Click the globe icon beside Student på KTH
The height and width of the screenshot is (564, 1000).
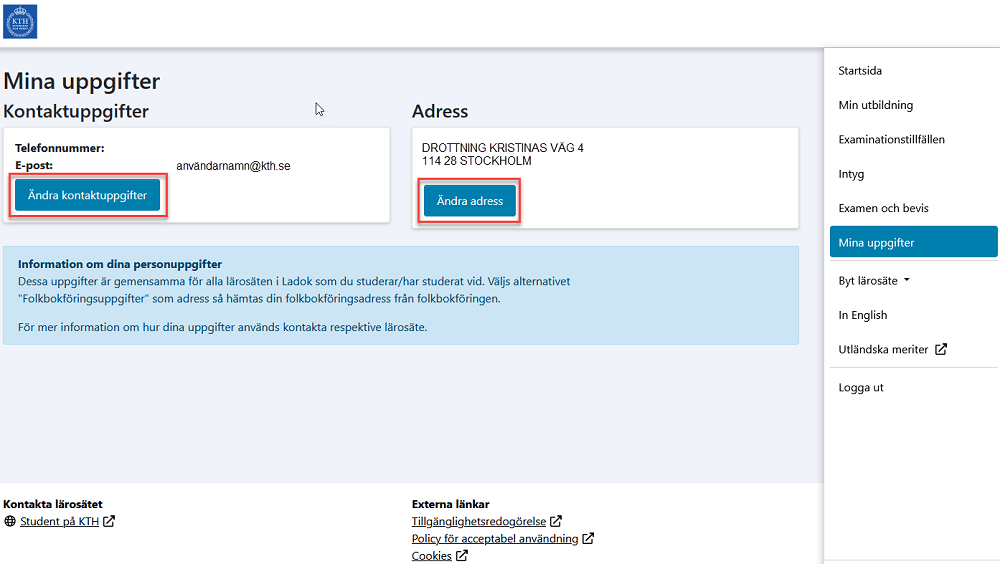pyautogui.click(x=10, y=521)
